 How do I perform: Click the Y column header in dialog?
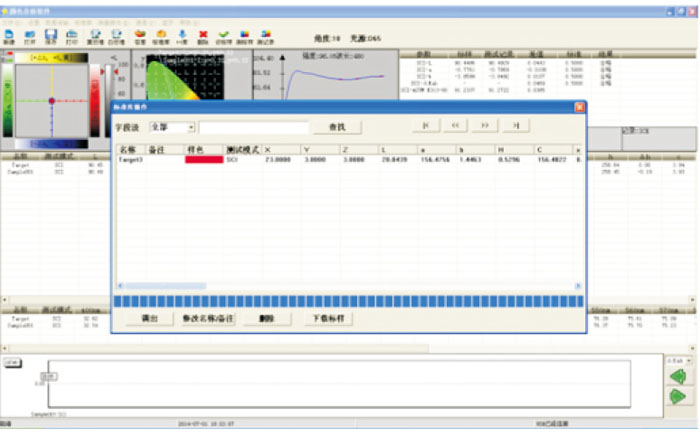click(320, 150)
